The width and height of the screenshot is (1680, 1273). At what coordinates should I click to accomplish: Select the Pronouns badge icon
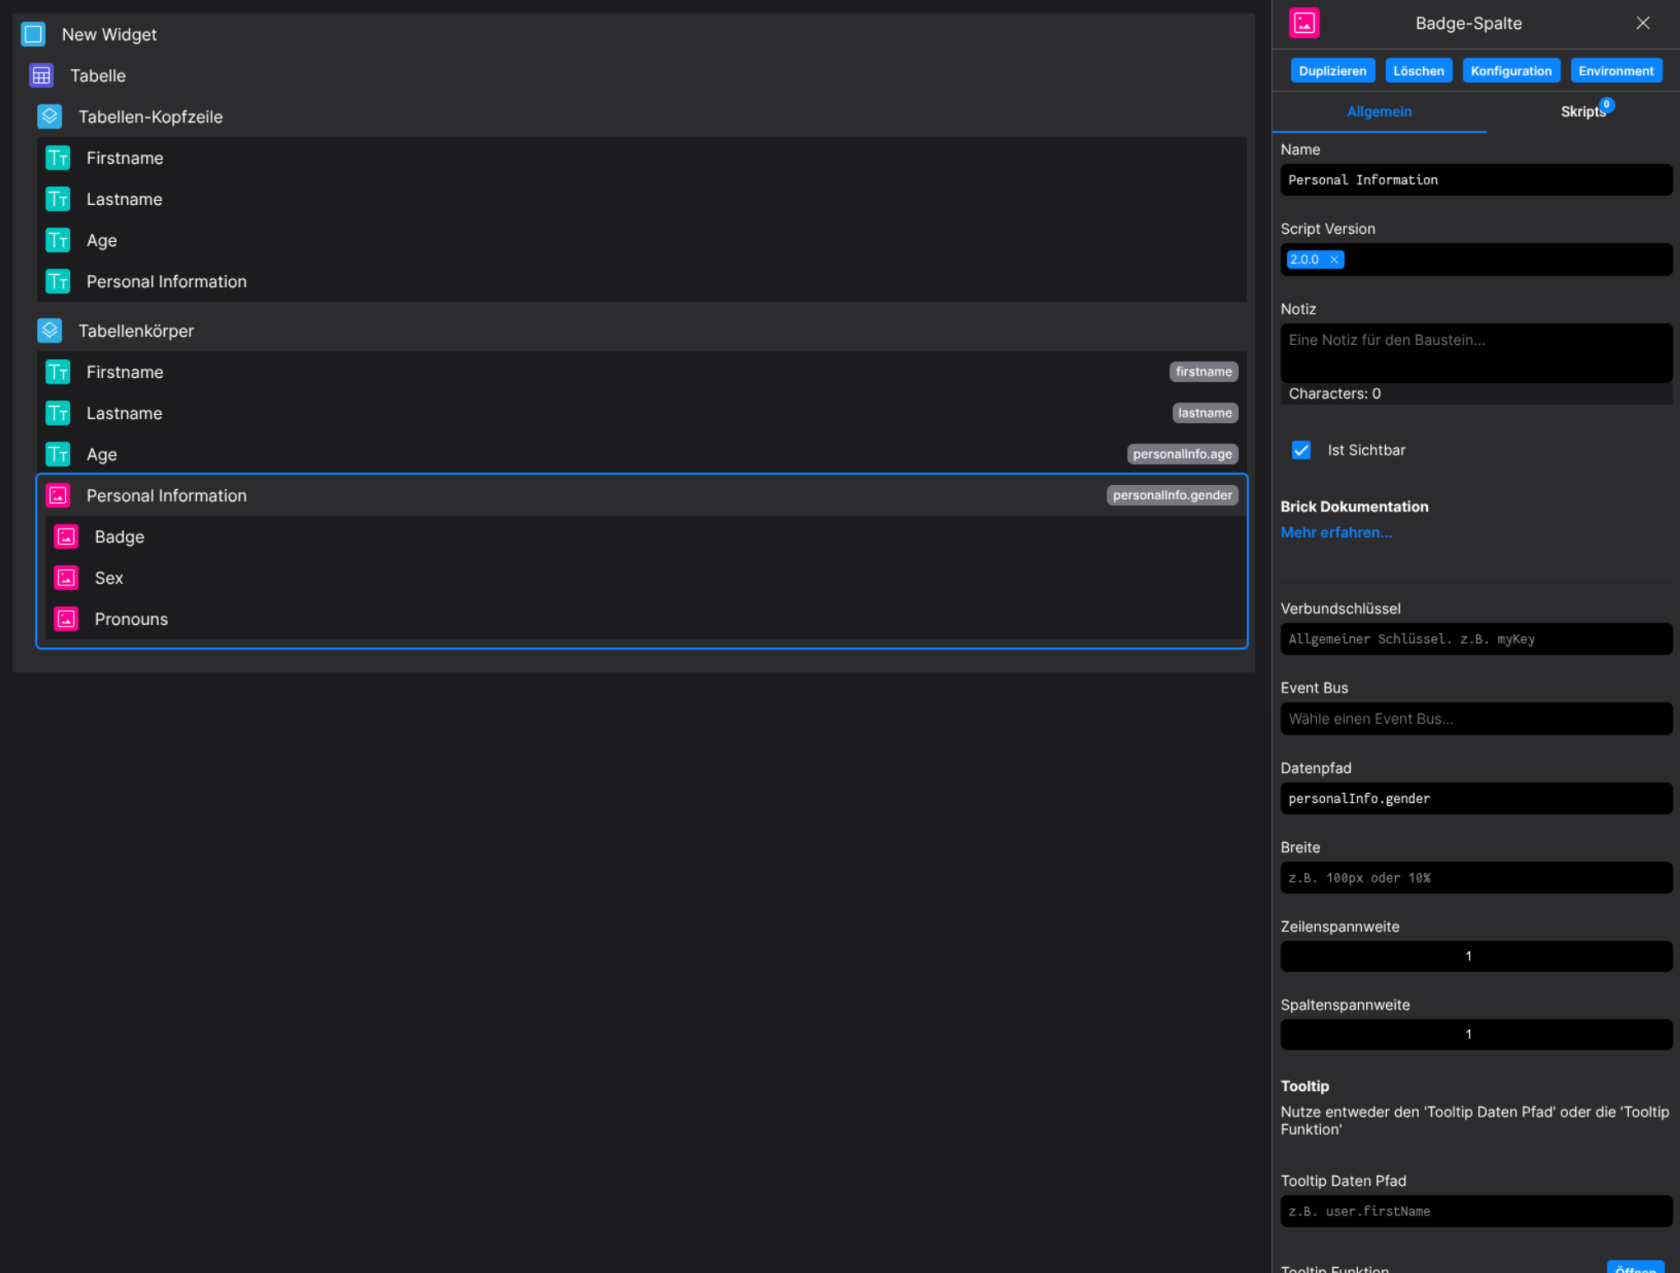[65, 618]
